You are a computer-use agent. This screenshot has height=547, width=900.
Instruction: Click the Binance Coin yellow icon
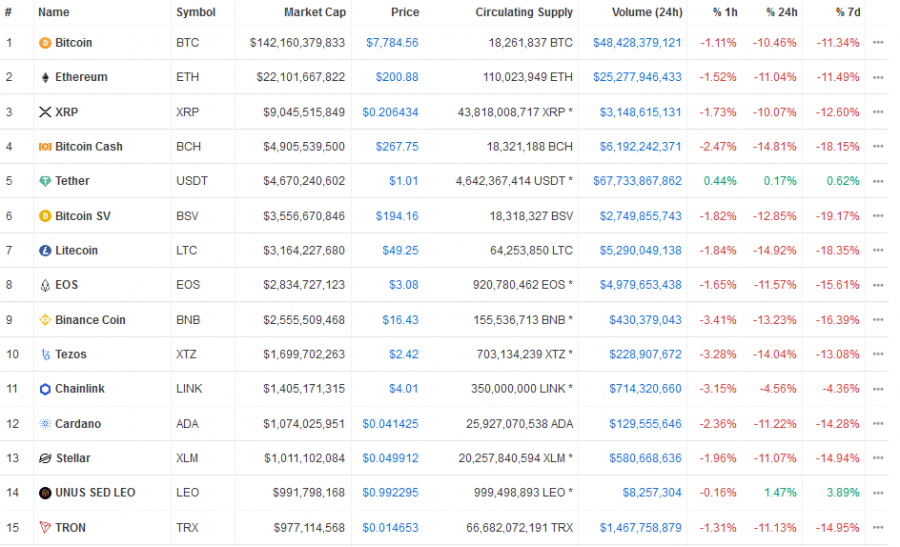pyautogui.click(x=45, y=320)
